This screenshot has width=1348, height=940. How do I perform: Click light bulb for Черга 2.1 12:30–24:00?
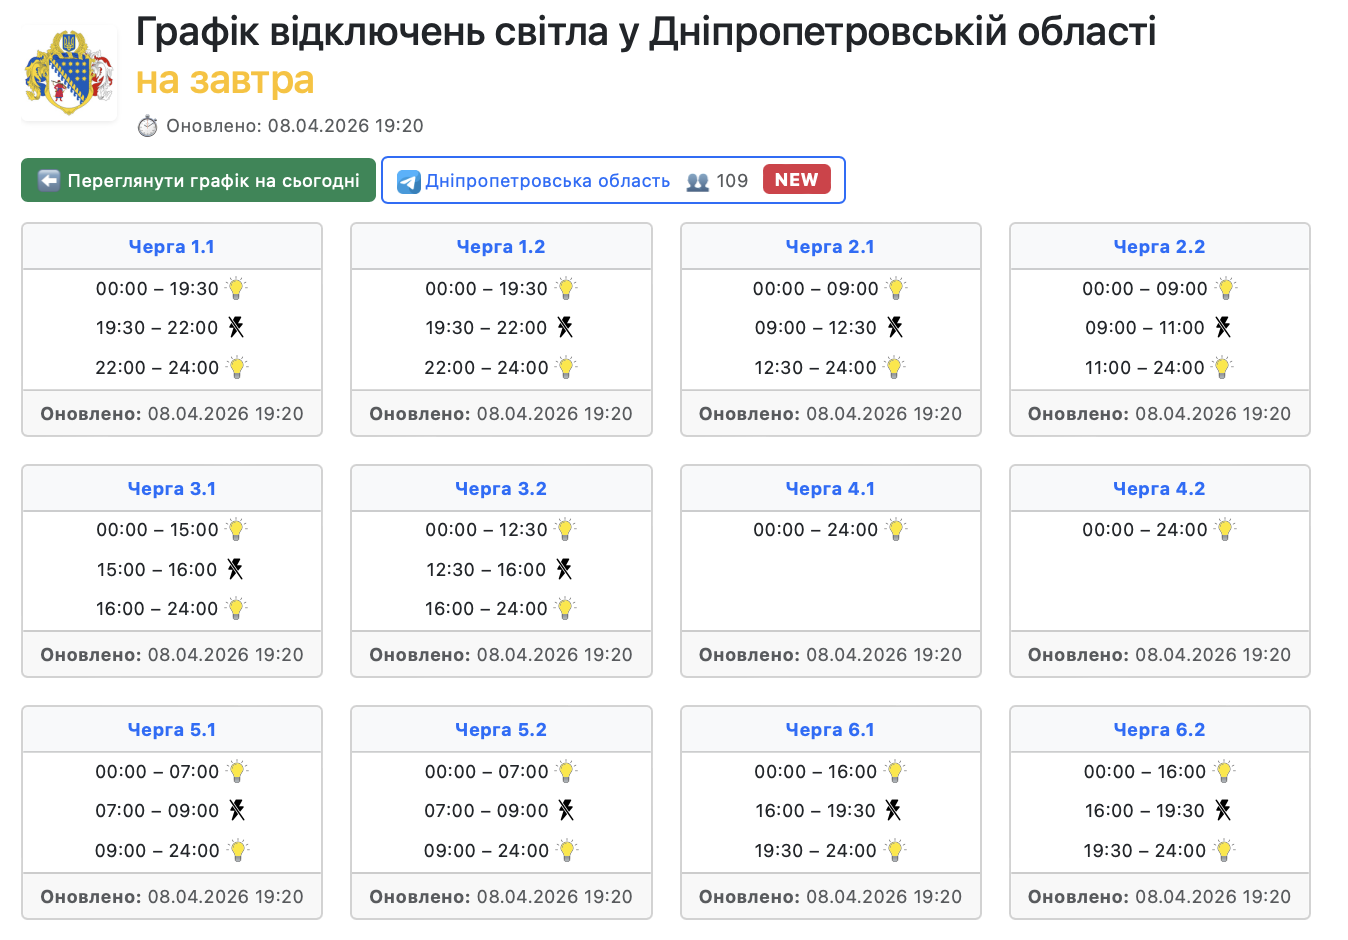pos(894,367)
